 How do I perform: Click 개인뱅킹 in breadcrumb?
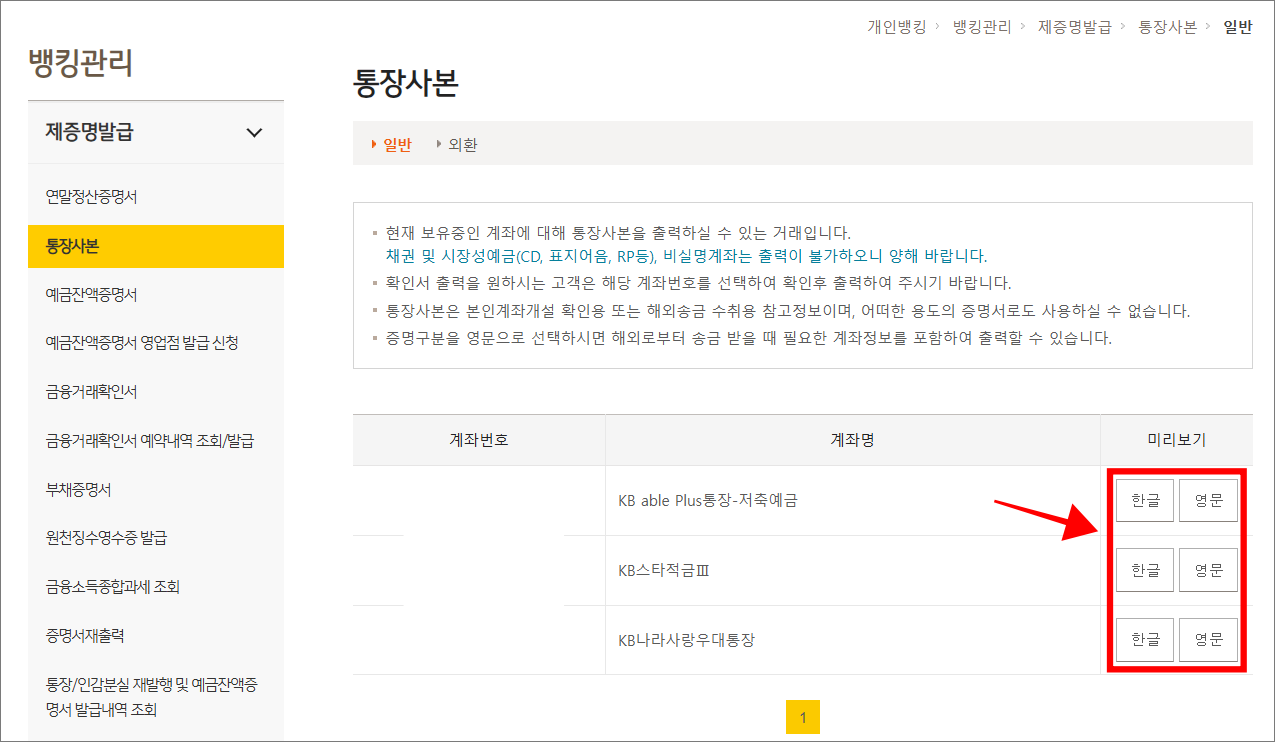(x=896, y=27)
